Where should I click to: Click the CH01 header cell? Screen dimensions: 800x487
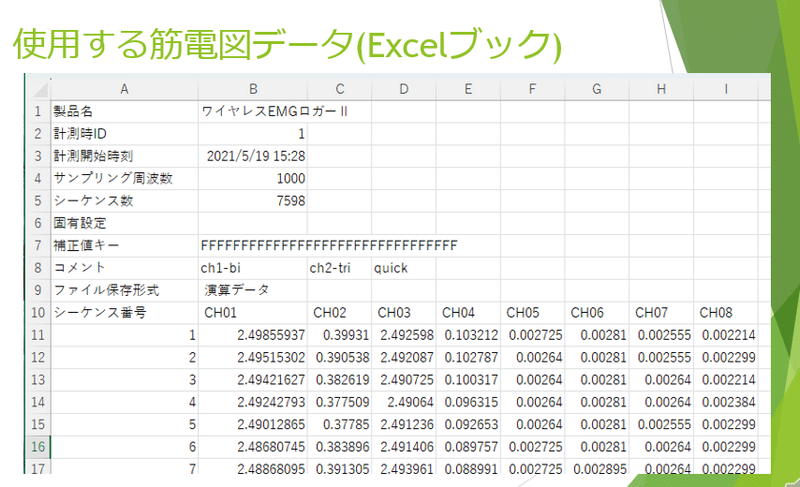point(253,313)
